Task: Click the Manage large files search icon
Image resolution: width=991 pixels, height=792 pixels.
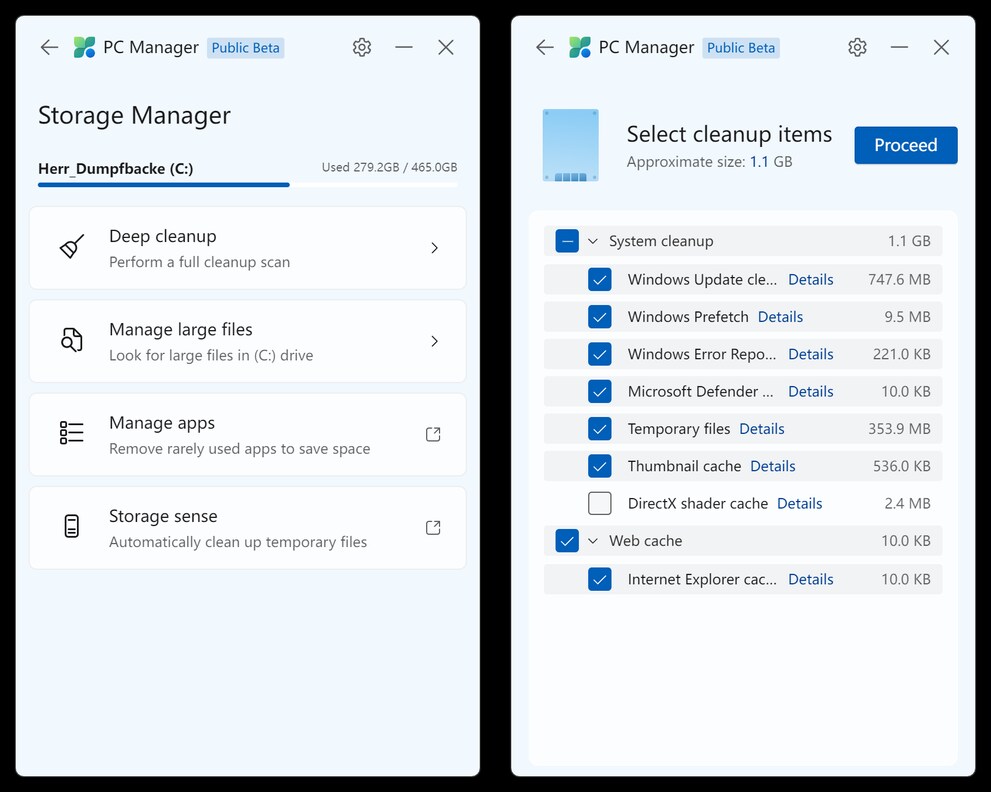Action: [x=72, y=340]
